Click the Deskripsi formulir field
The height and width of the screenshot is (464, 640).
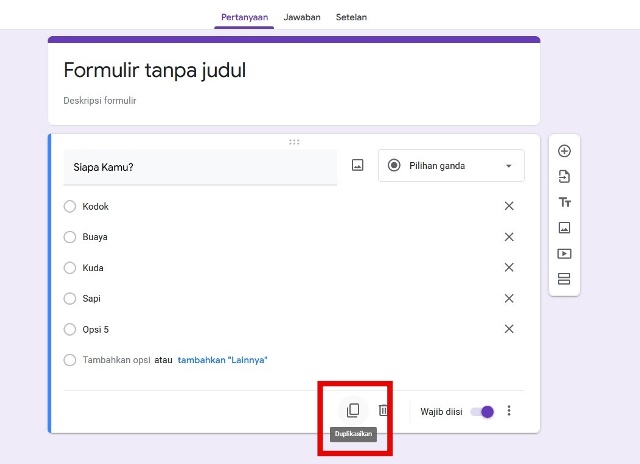tap(100, 101)
